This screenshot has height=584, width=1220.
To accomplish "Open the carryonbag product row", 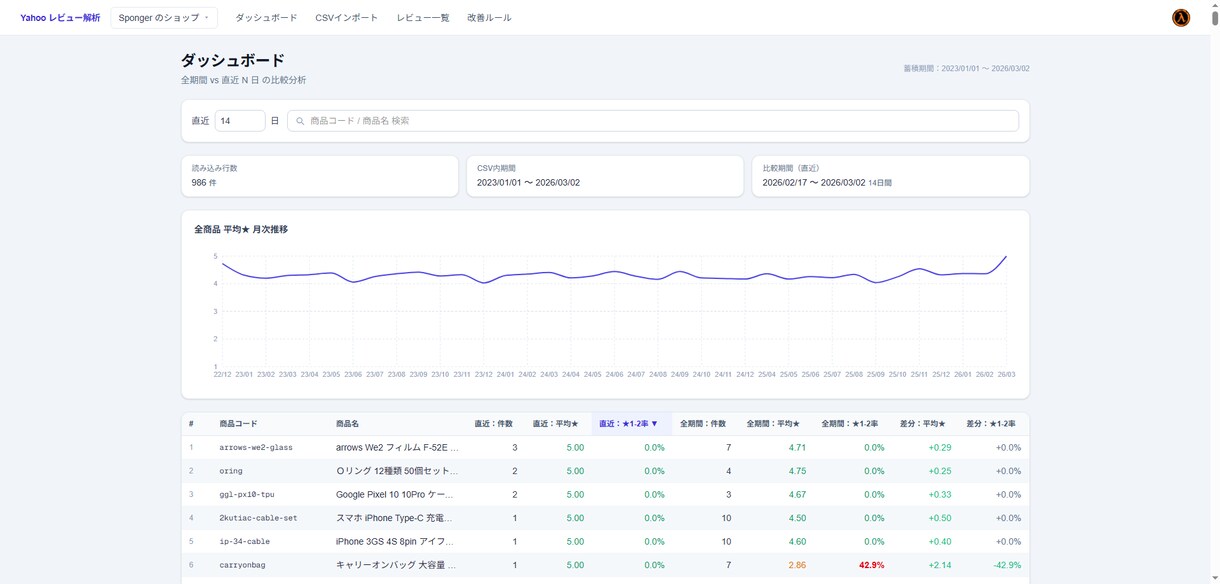I will tap(605, 565).
